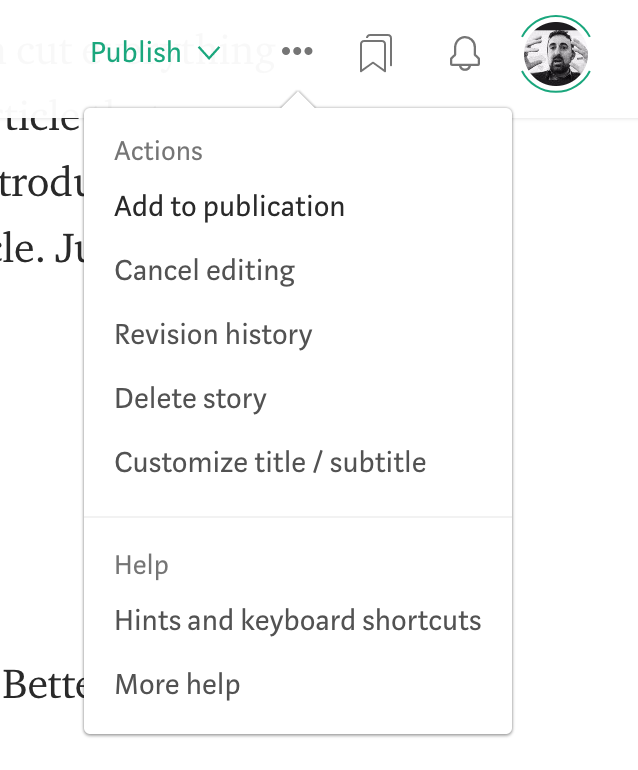The image size is (638, 770).
Task: Open the bookmarks list icon
Action: 375,54
